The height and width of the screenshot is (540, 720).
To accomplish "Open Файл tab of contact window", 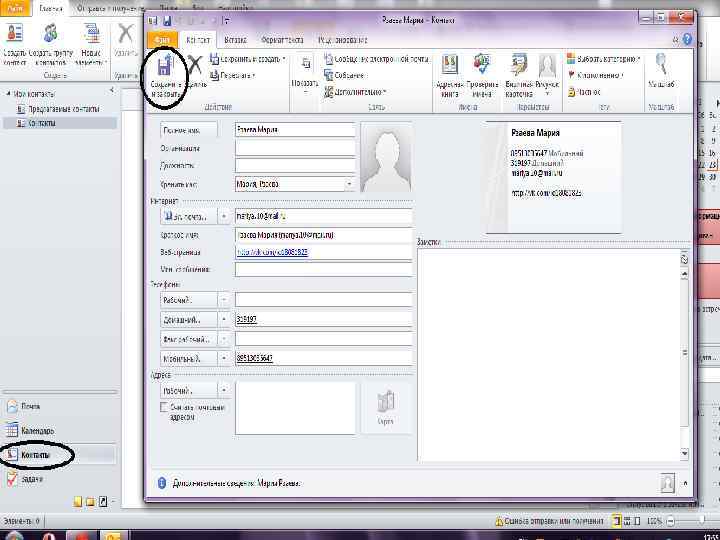I will (162, 40).
